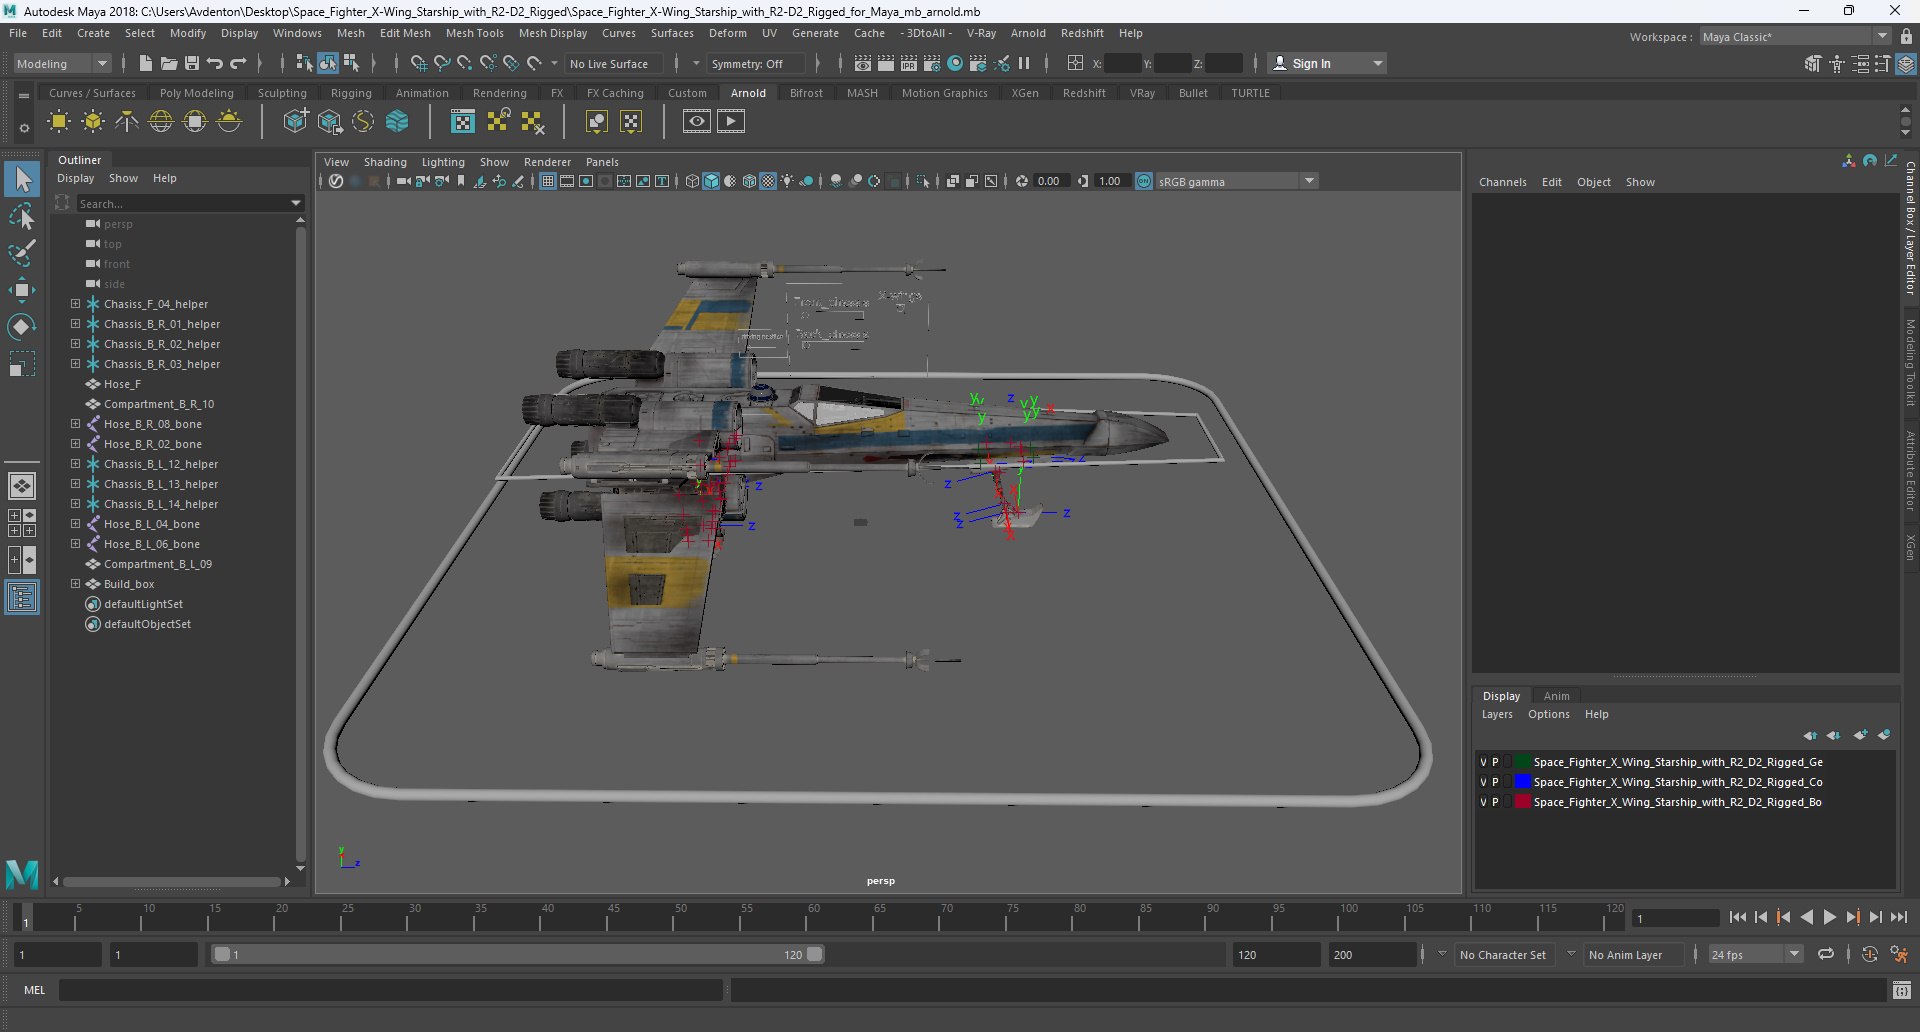Toggle viewport grid display
The width and height of the screenshot is (1920, 1032).
tap(548, 181)
